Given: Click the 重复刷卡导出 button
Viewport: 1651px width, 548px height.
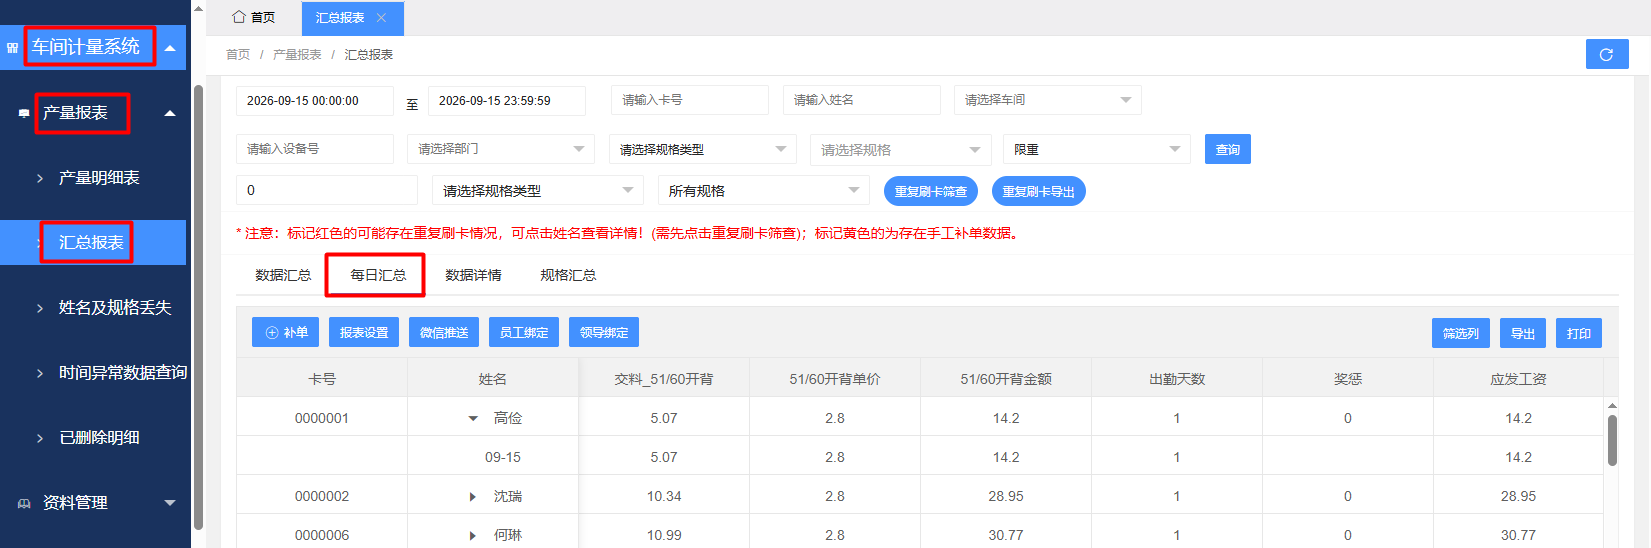Looking at the screenshot, I should (x=1039, y=191).
